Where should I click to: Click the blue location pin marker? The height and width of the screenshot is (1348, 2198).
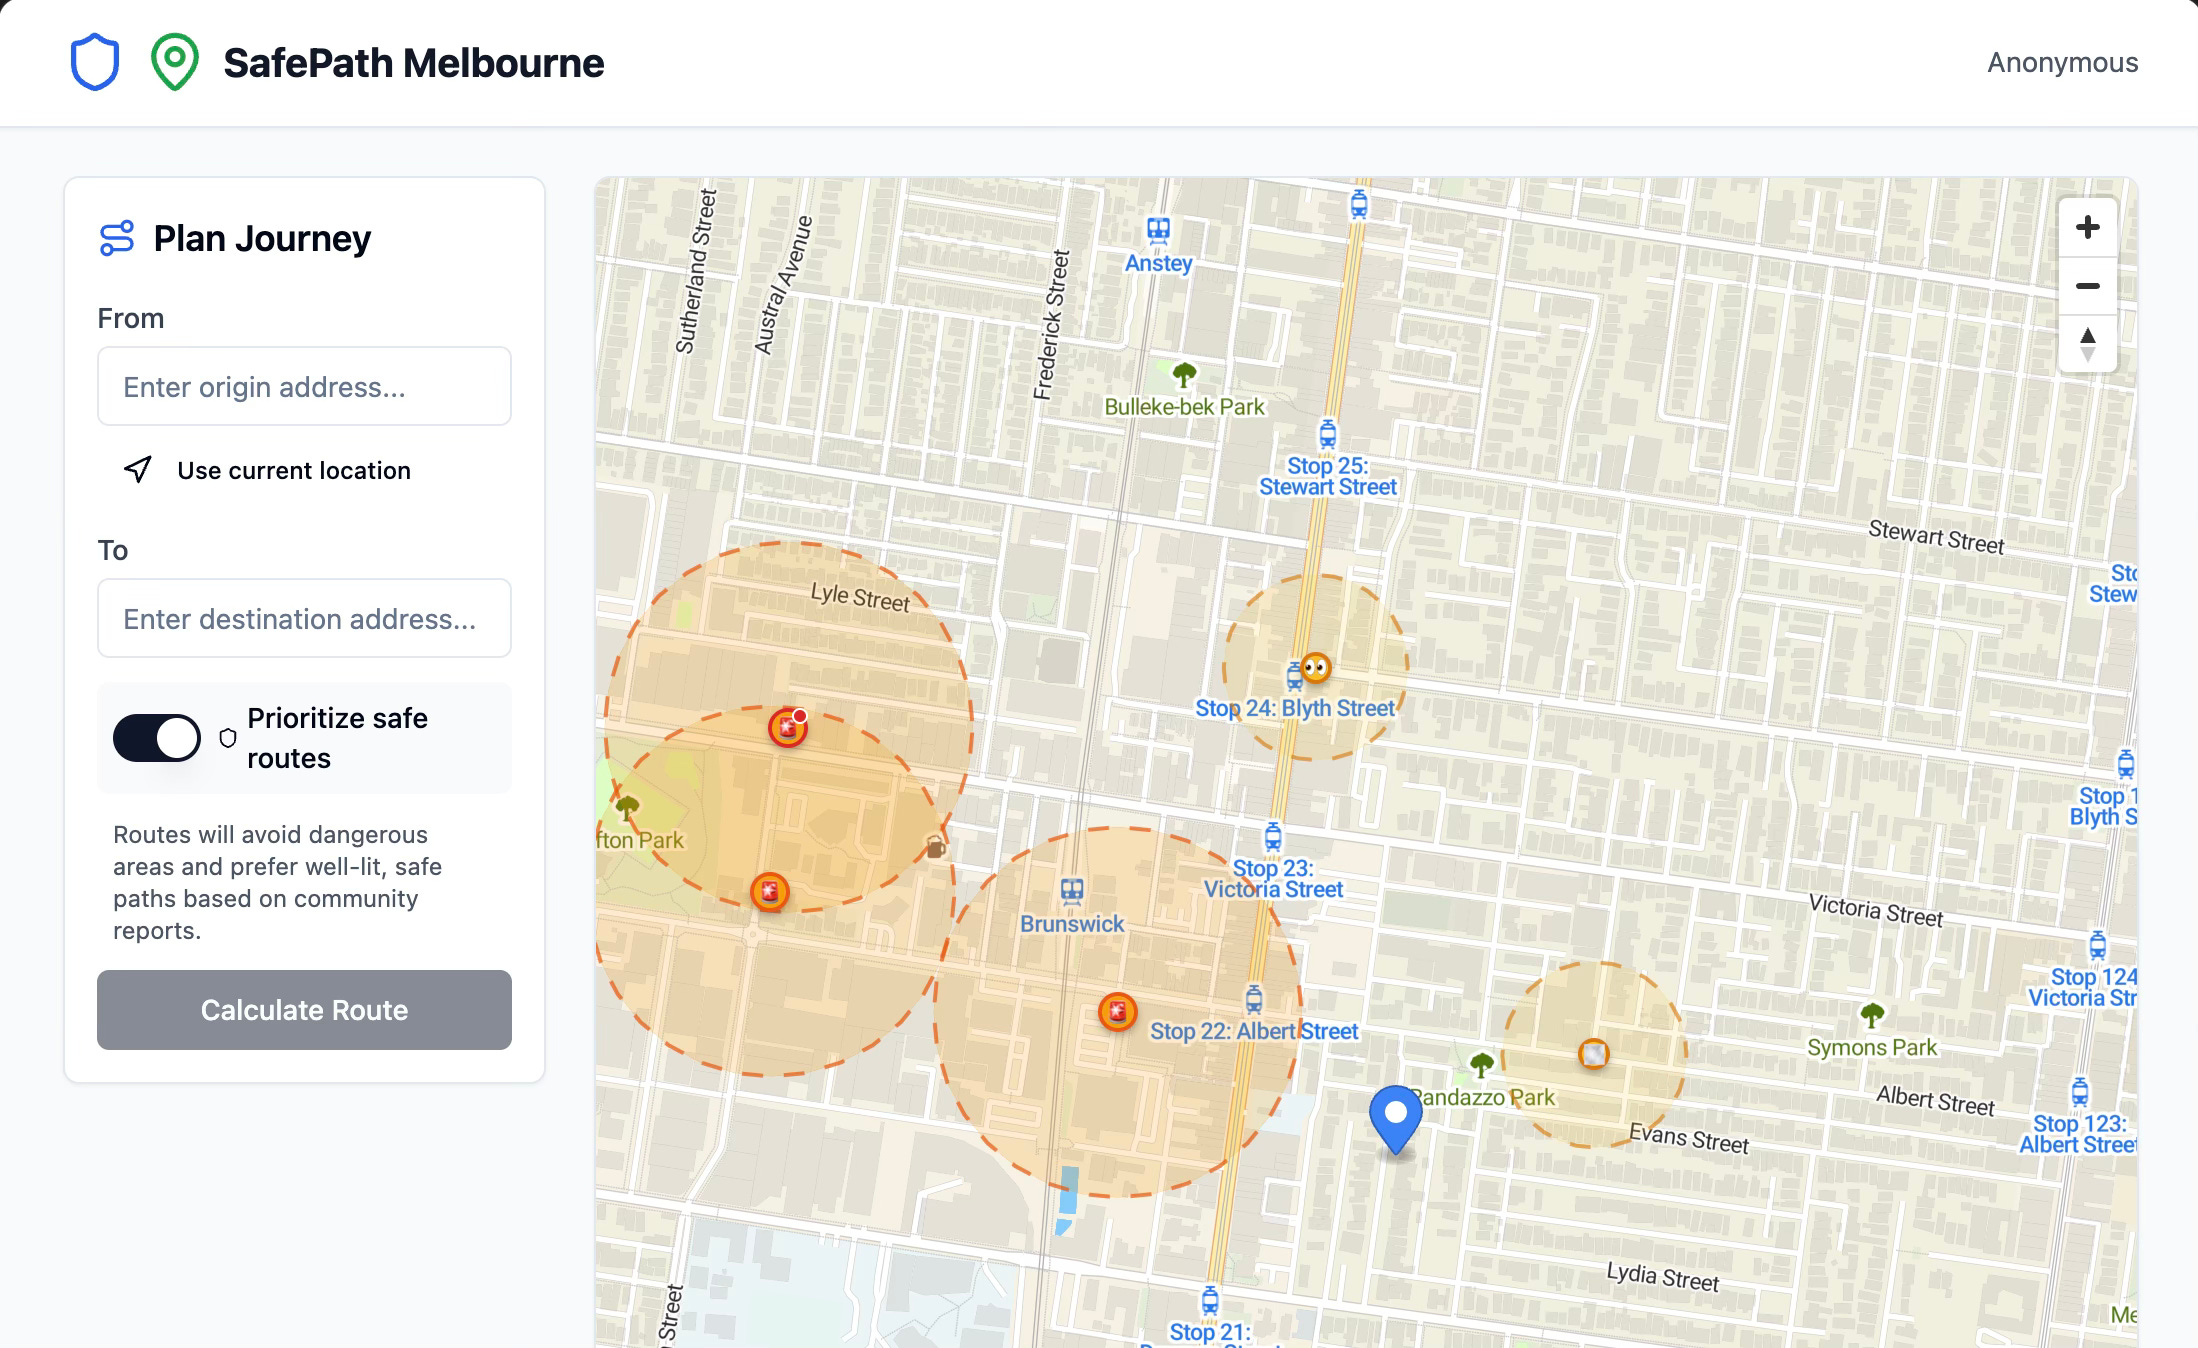coord(1395,1117)
